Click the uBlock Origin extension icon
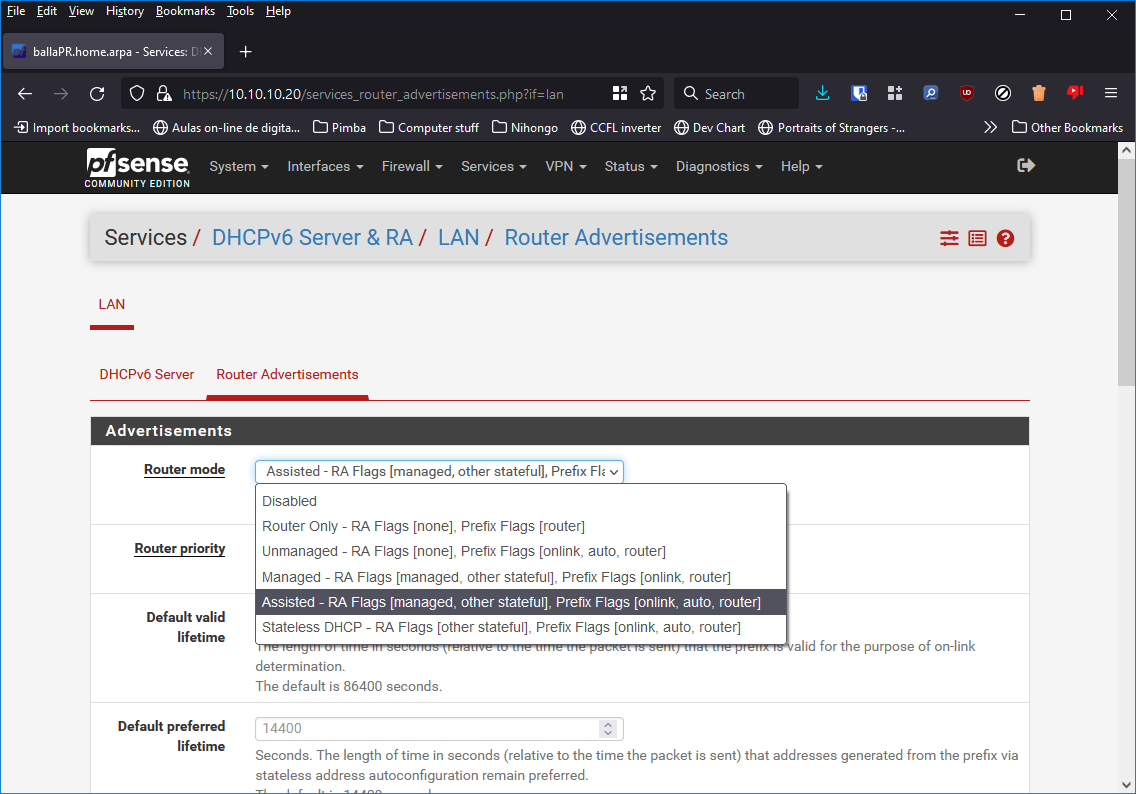This screenshot has width=1136, height=794. click(x=966, y=94)
